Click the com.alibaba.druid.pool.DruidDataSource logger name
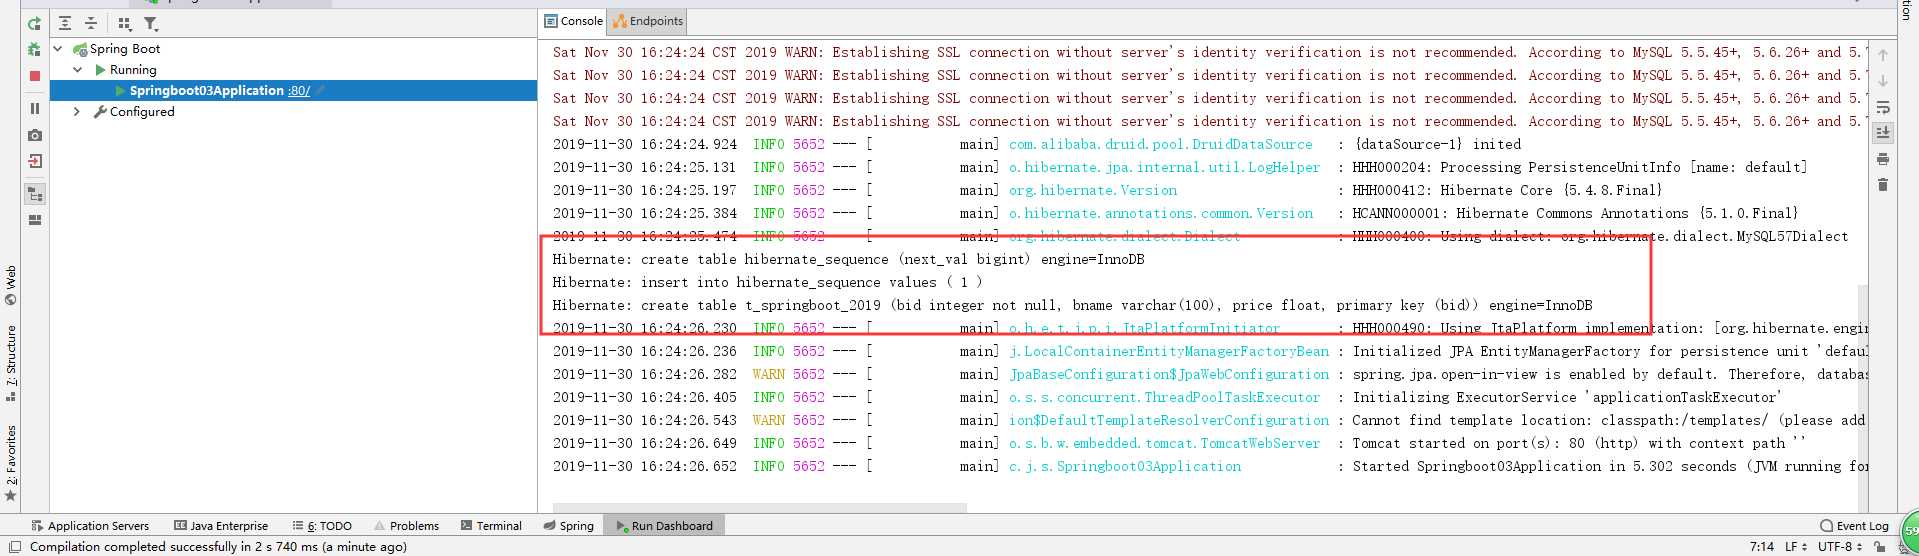1919x556 pixels. click(x=1160, y=145)
